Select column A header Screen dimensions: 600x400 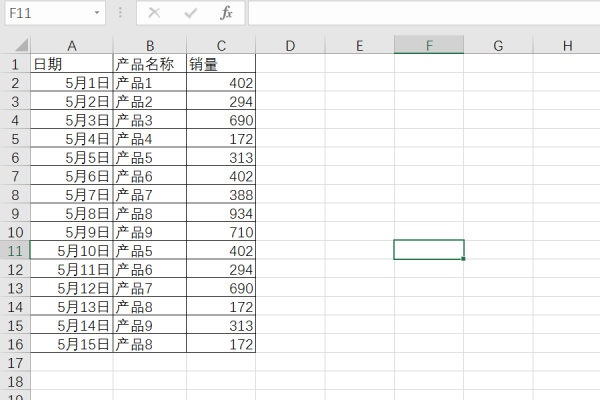pos(72,46)
